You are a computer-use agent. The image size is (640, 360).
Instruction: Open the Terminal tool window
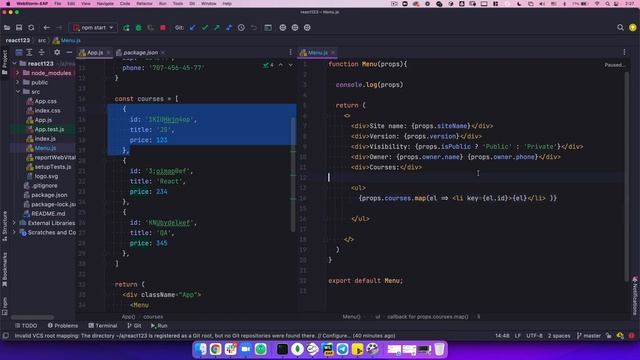point(103,326)
